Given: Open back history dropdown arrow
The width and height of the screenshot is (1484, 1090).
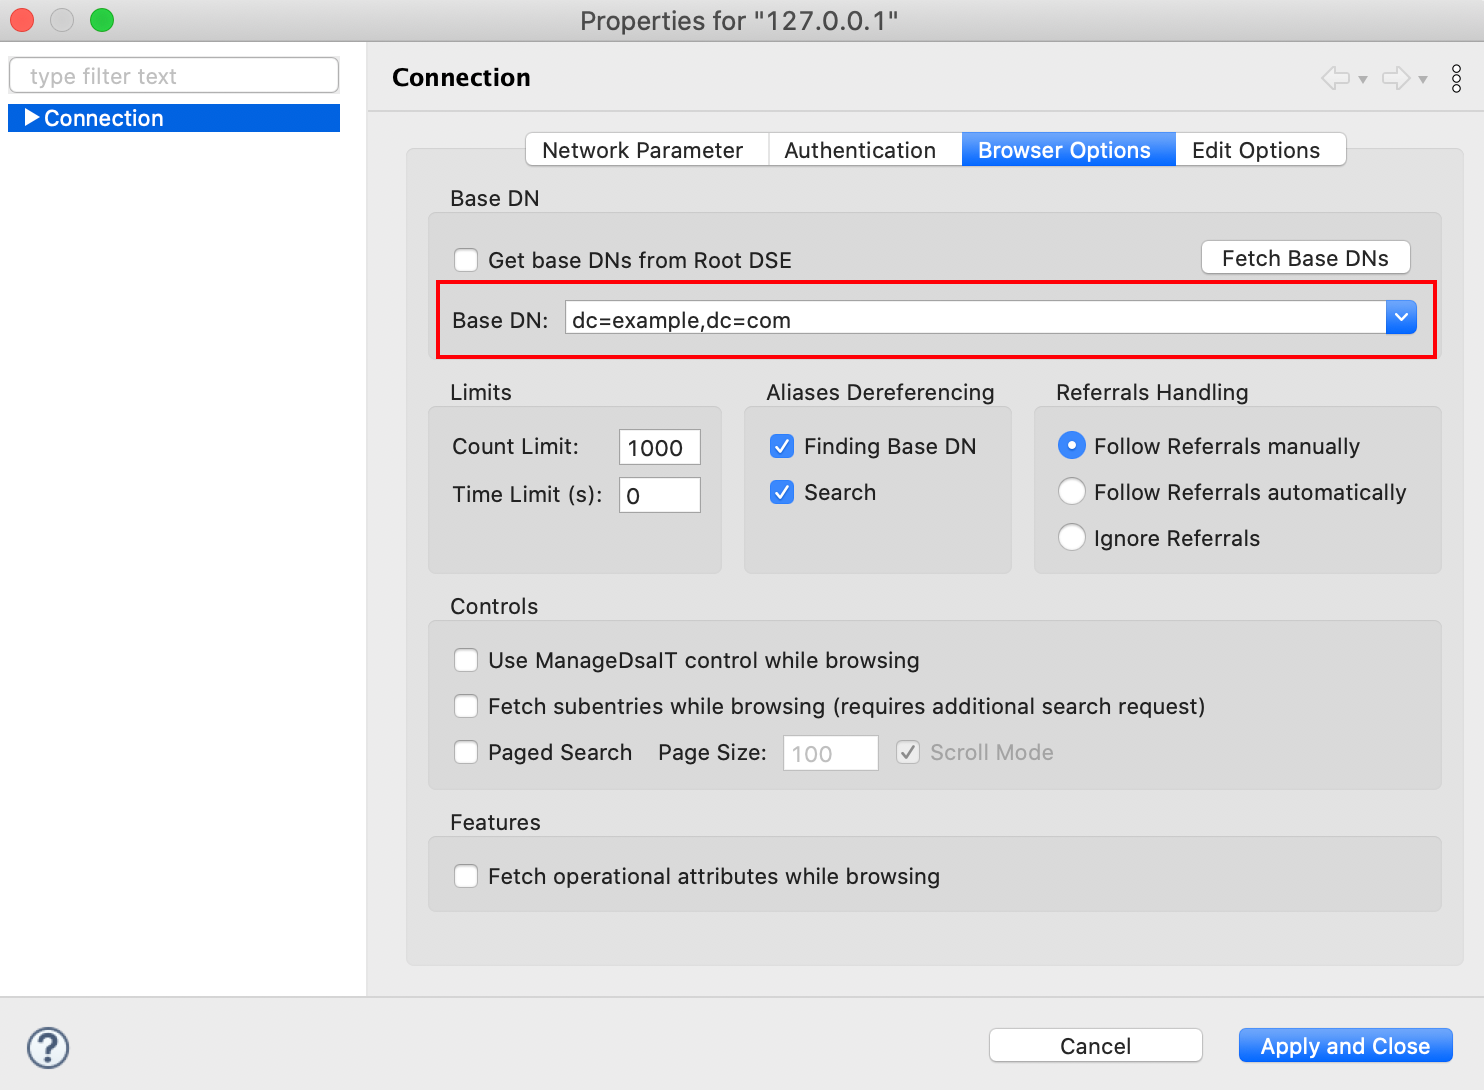Looking at the screenshot, I should pyautogui.click(x=1362, y=80).
